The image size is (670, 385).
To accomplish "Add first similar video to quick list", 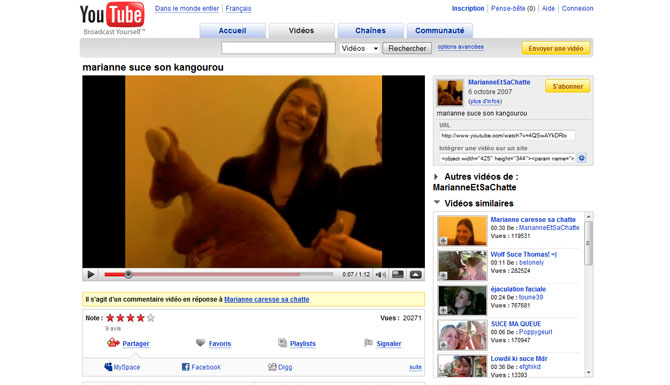I will coord(444,241).
